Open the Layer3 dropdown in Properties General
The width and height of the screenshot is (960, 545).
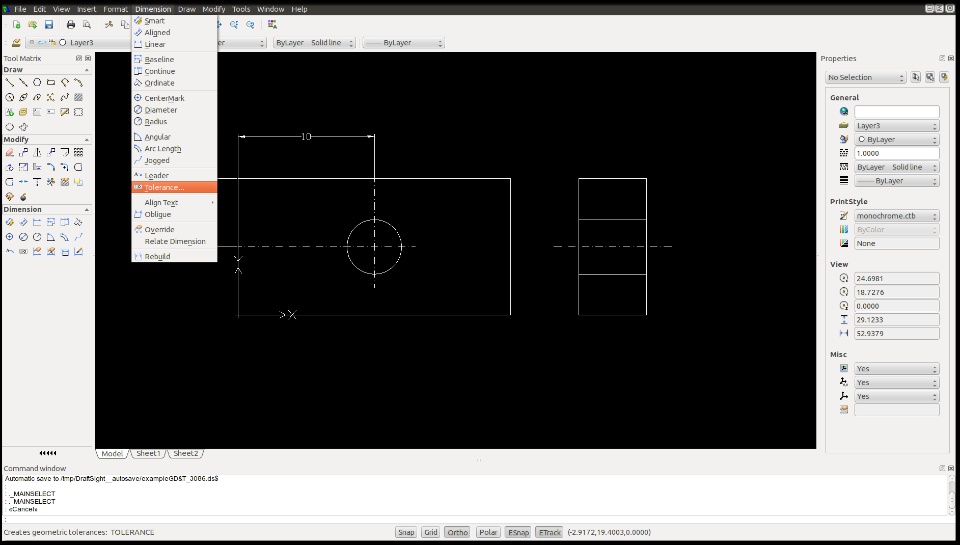click(897, 126)
